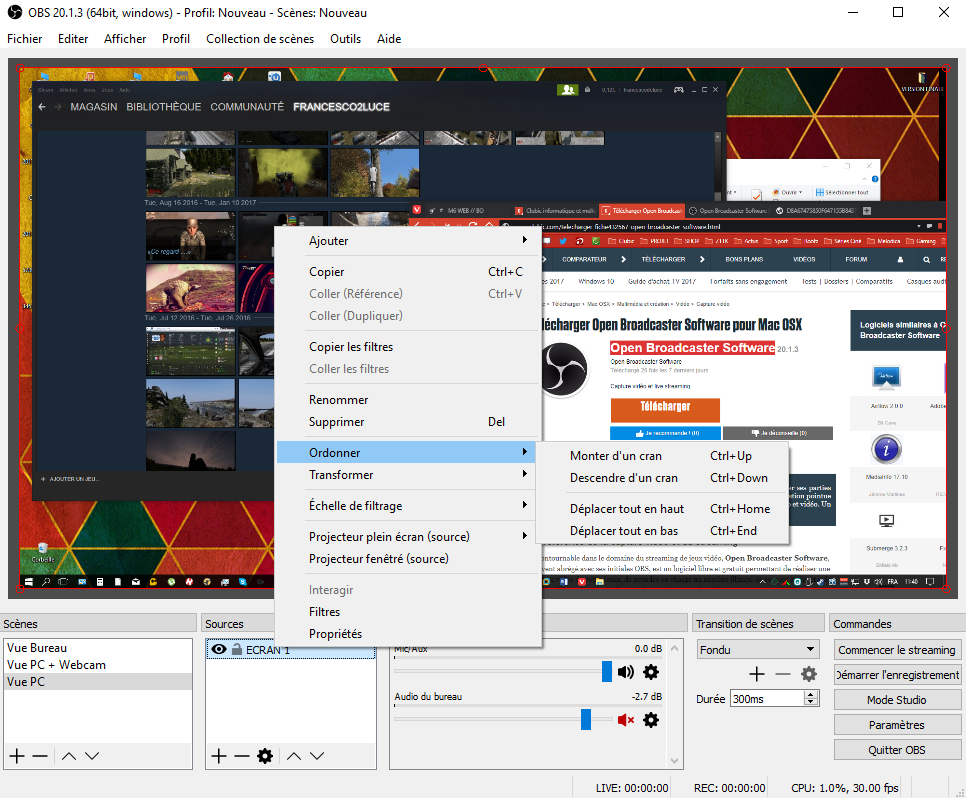This screenshot has height=798, width=966.
Task: Open Paramètres from the Commandes panel
Action: coord(897,725)
